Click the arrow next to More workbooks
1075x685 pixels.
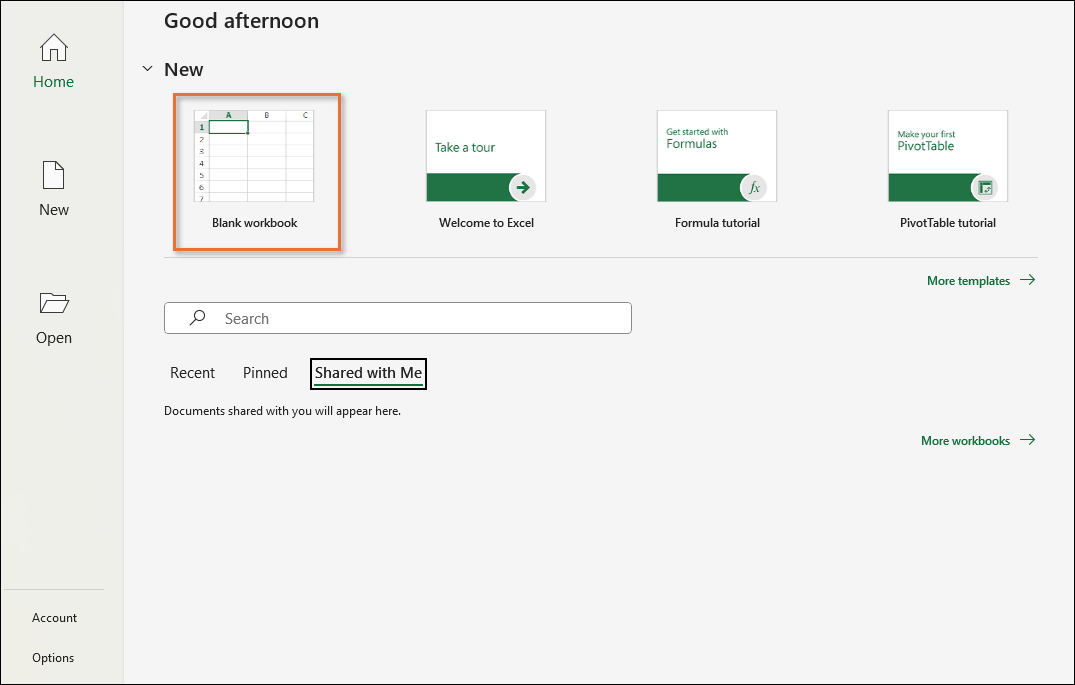(1027, 440)
